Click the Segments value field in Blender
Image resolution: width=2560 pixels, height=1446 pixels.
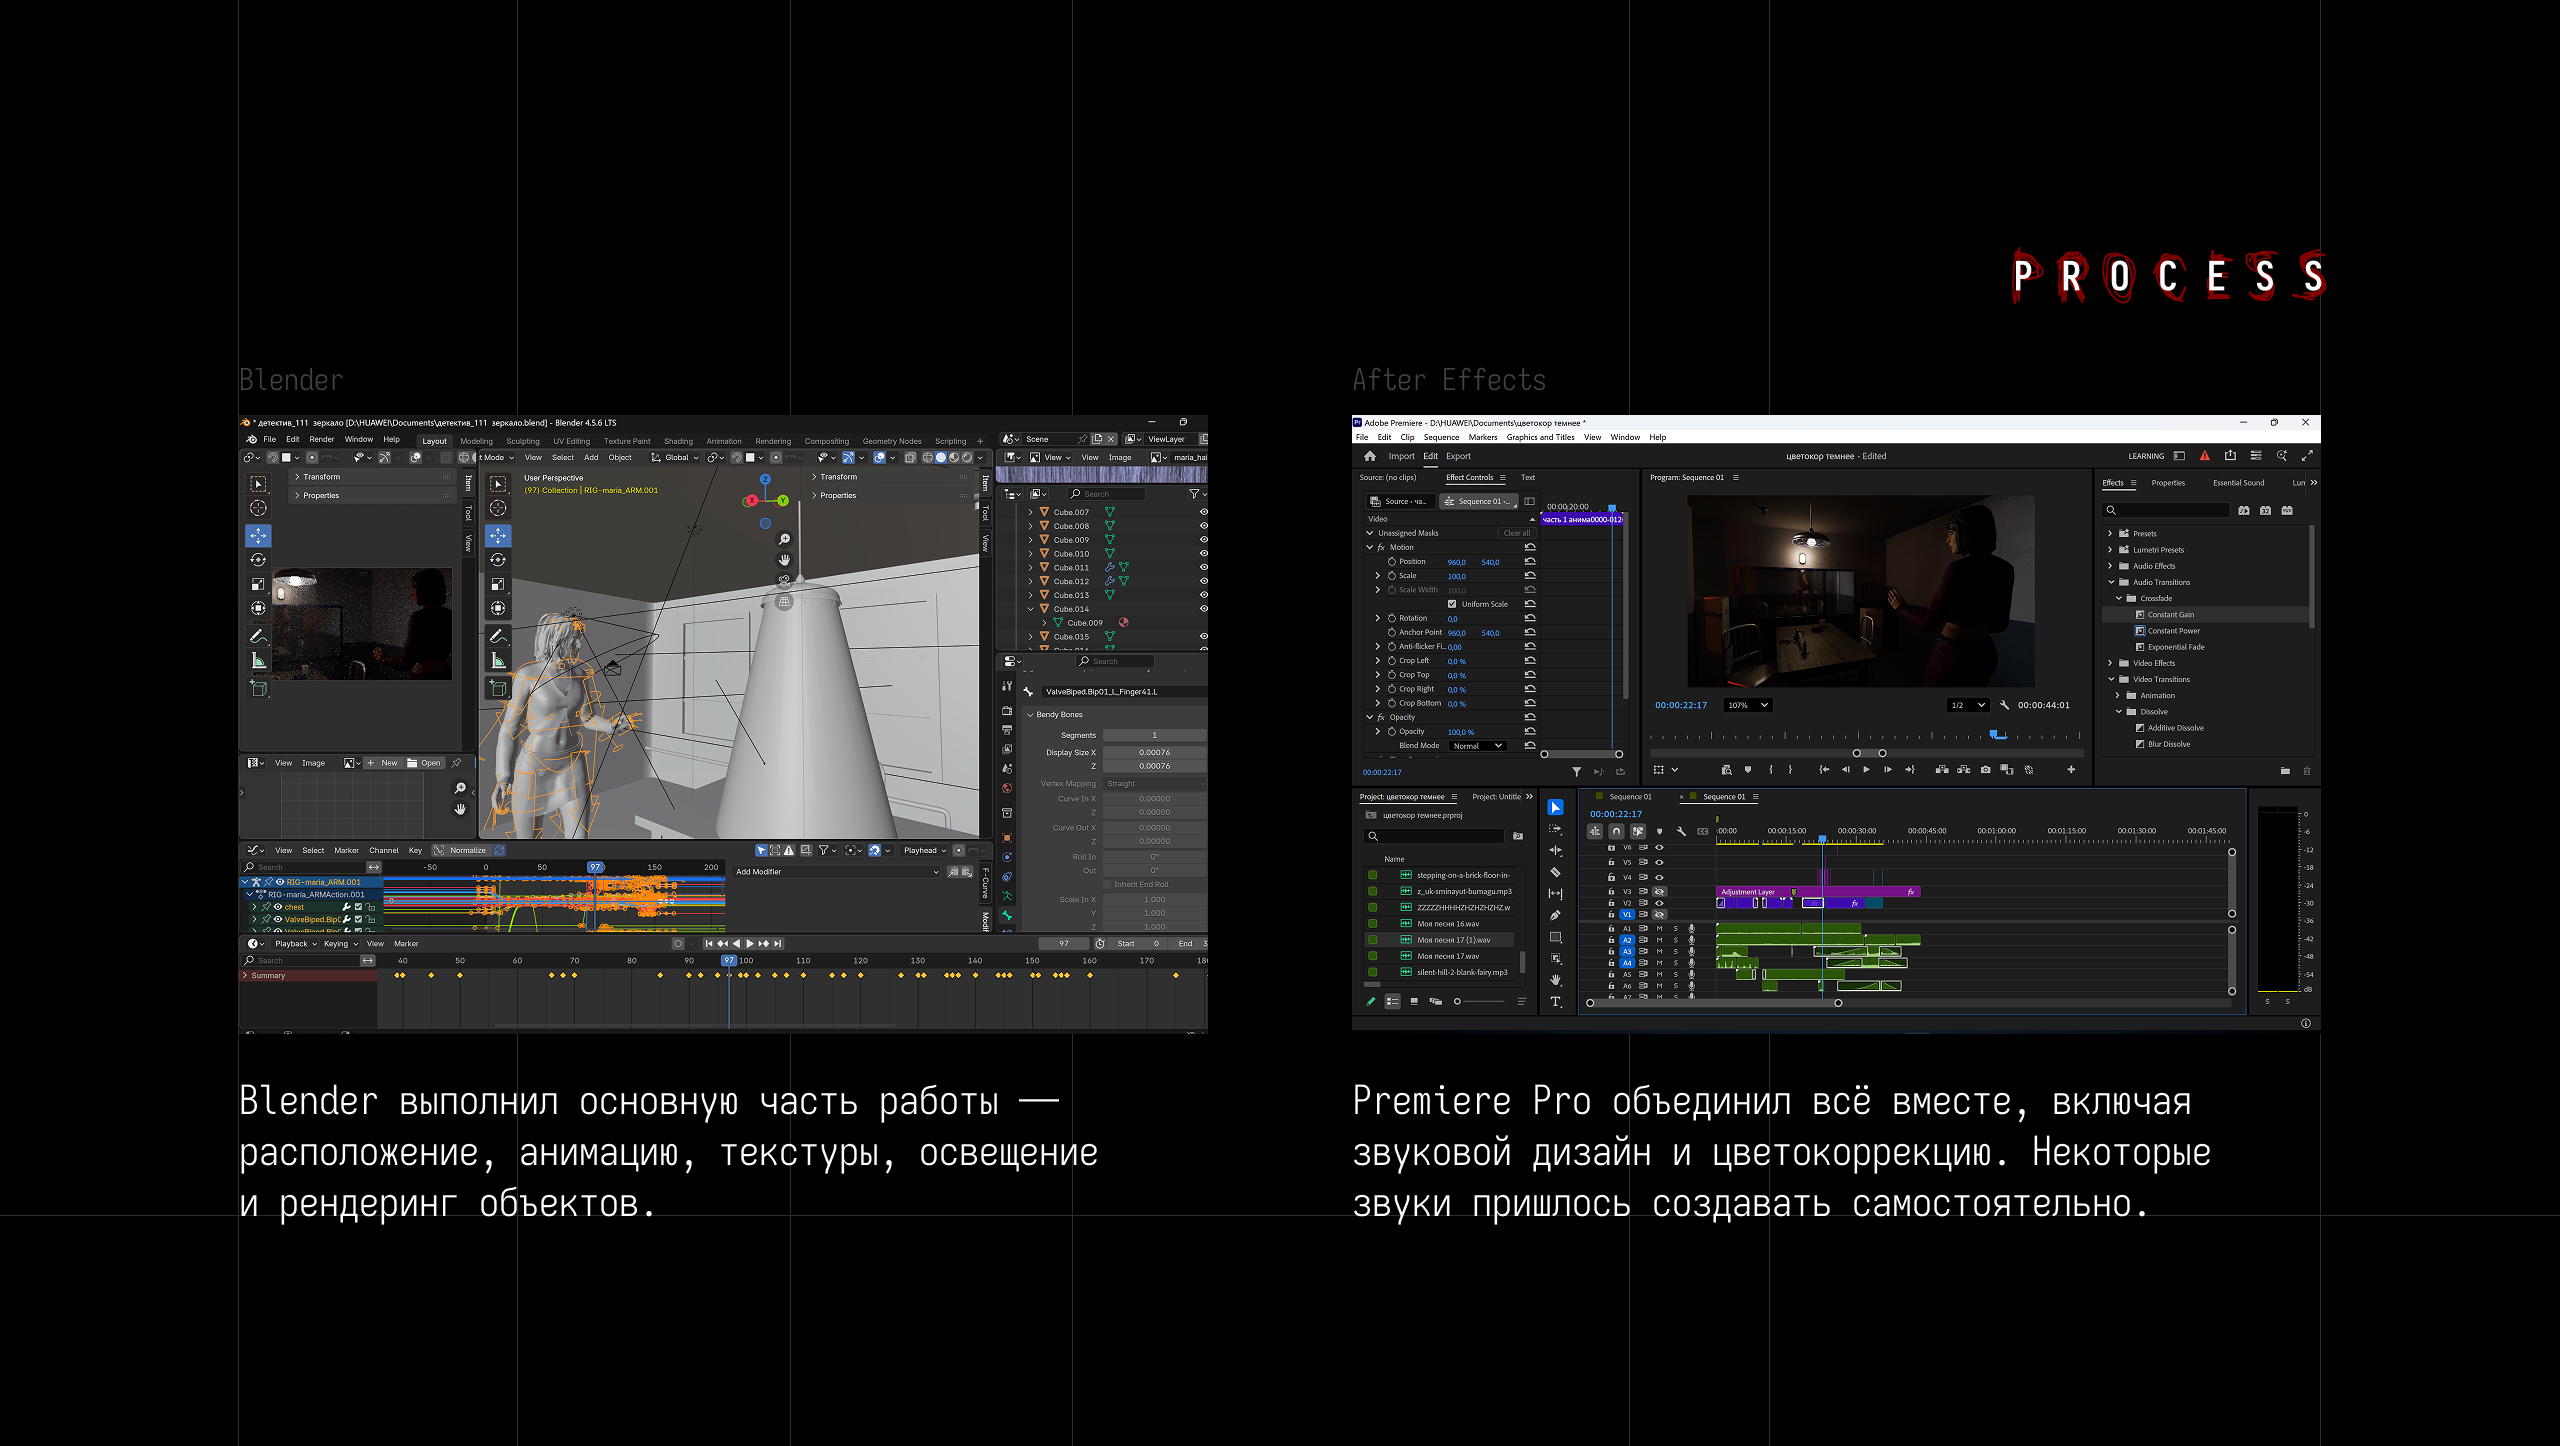[1154, 736]
